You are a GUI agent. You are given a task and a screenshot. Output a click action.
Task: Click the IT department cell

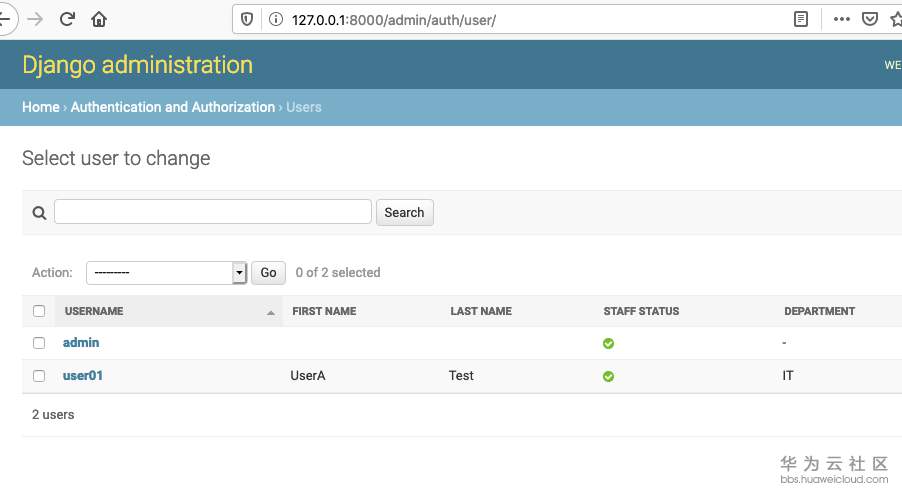[x=788, y=376]
